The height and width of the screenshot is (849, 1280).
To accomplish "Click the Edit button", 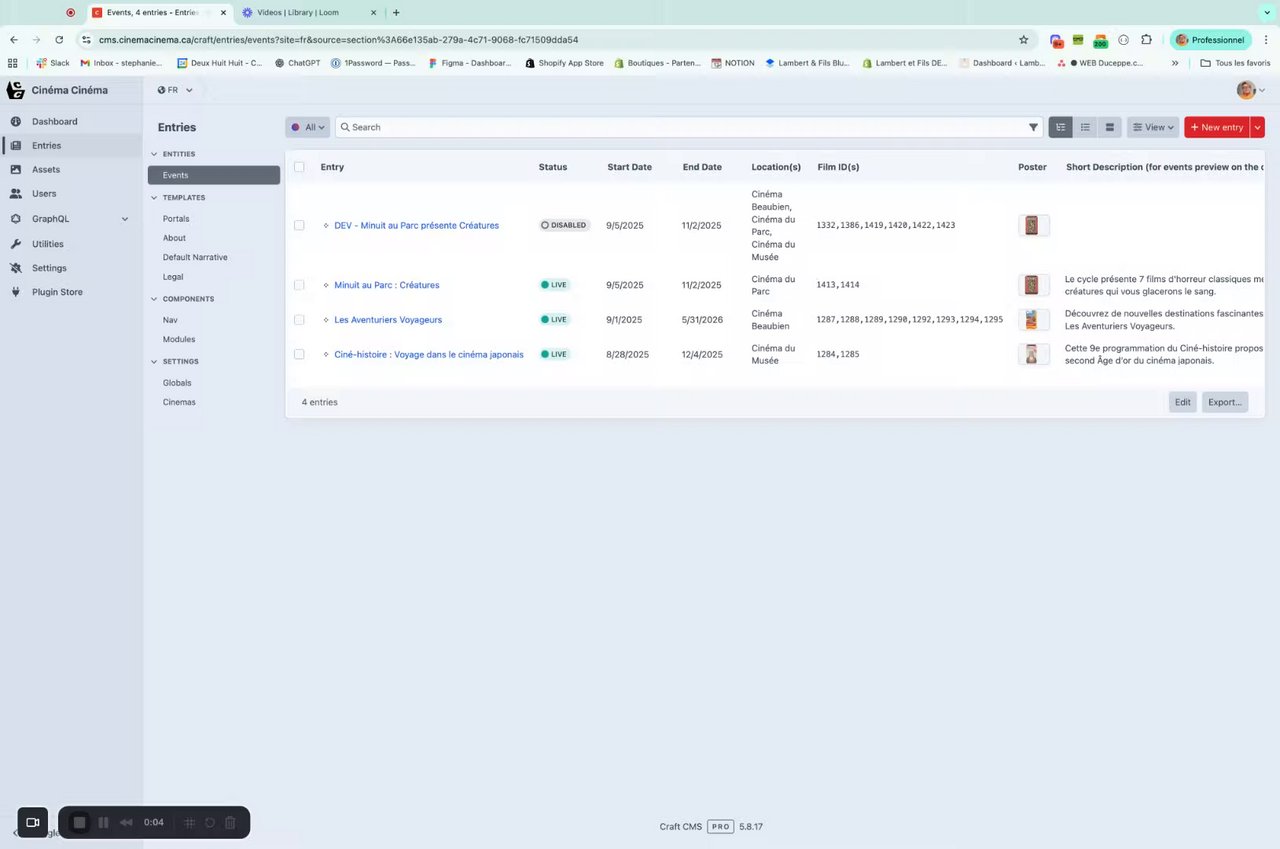I will point(1183,402).
